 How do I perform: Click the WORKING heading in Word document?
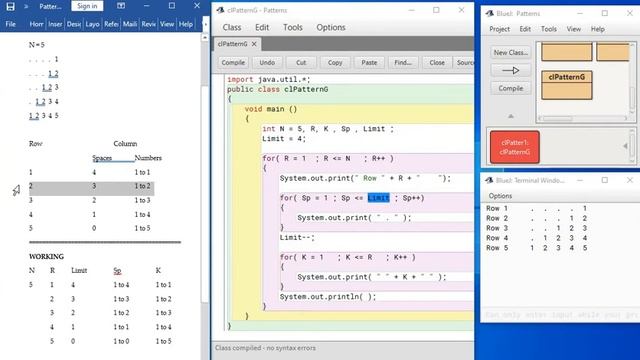tap(46, 256)
